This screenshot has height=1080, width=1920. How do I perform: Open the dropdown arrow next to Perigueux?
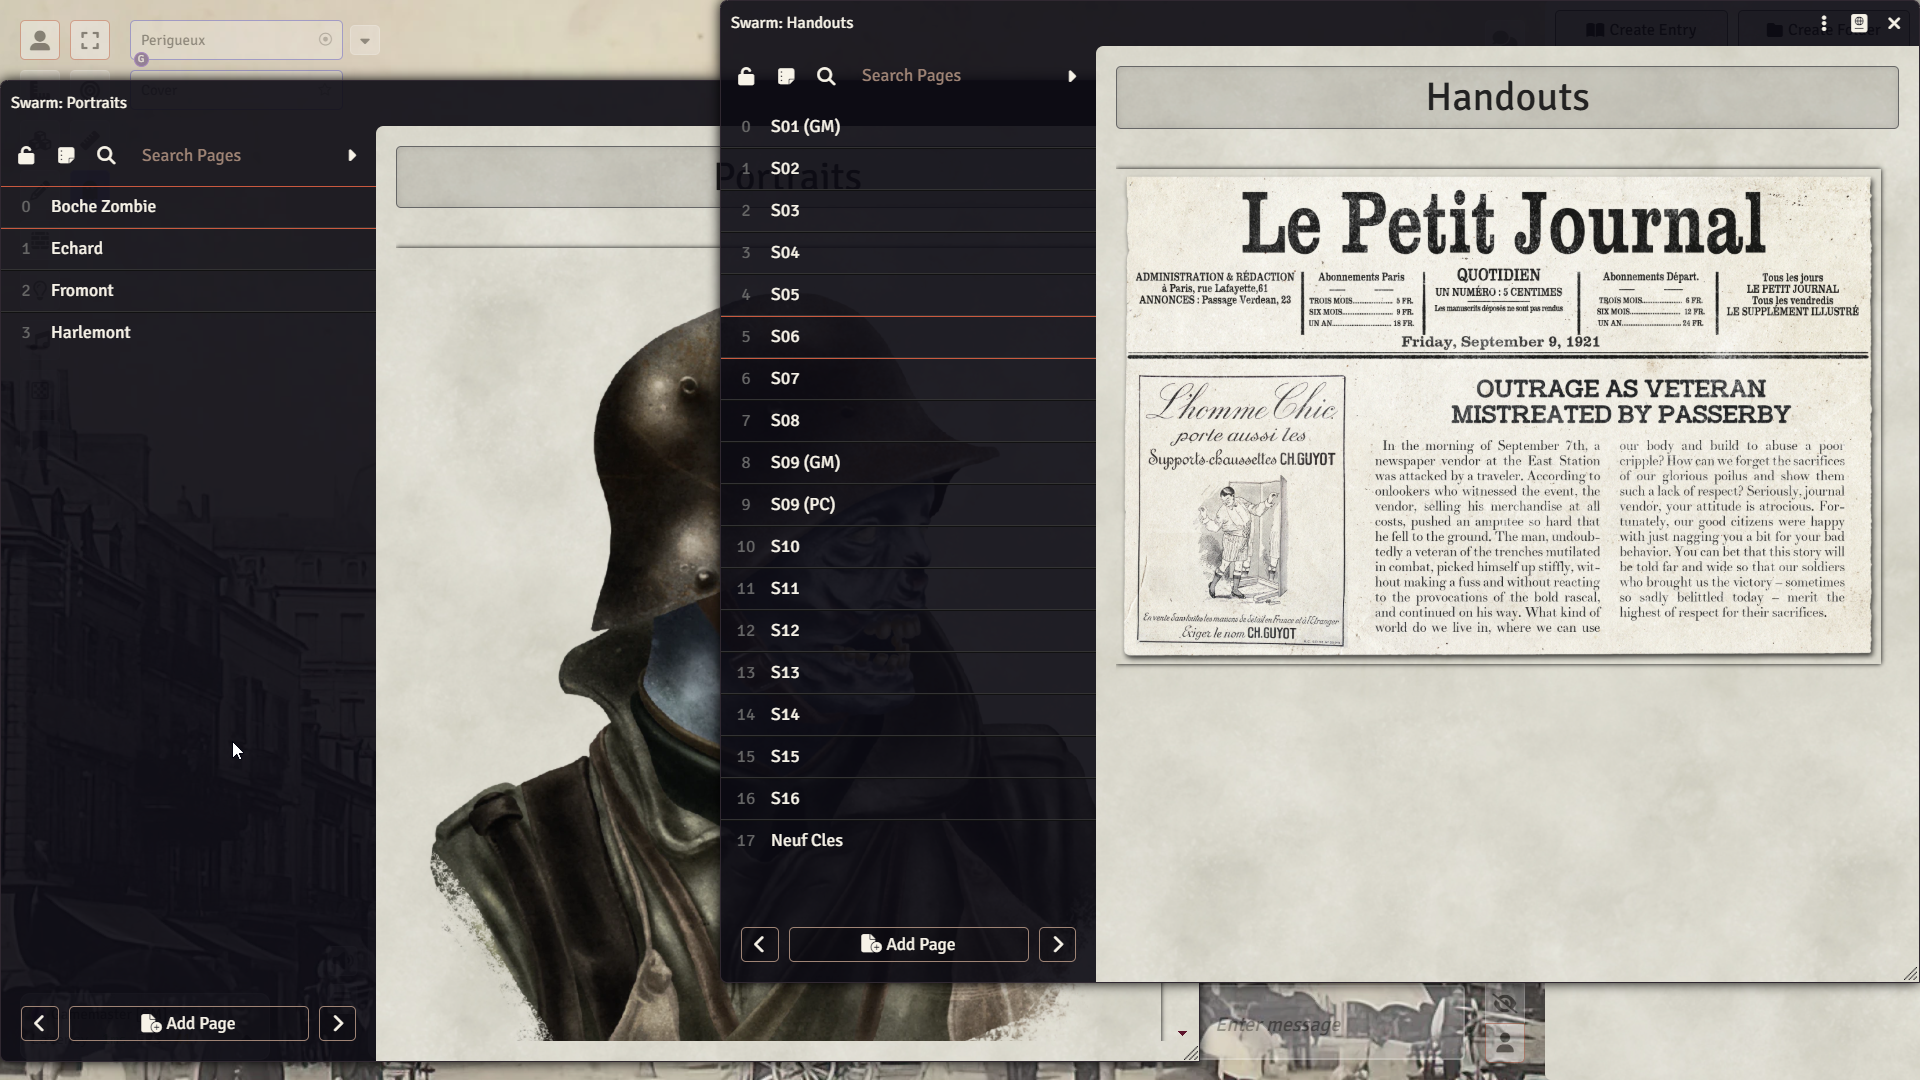pos(365,40)
